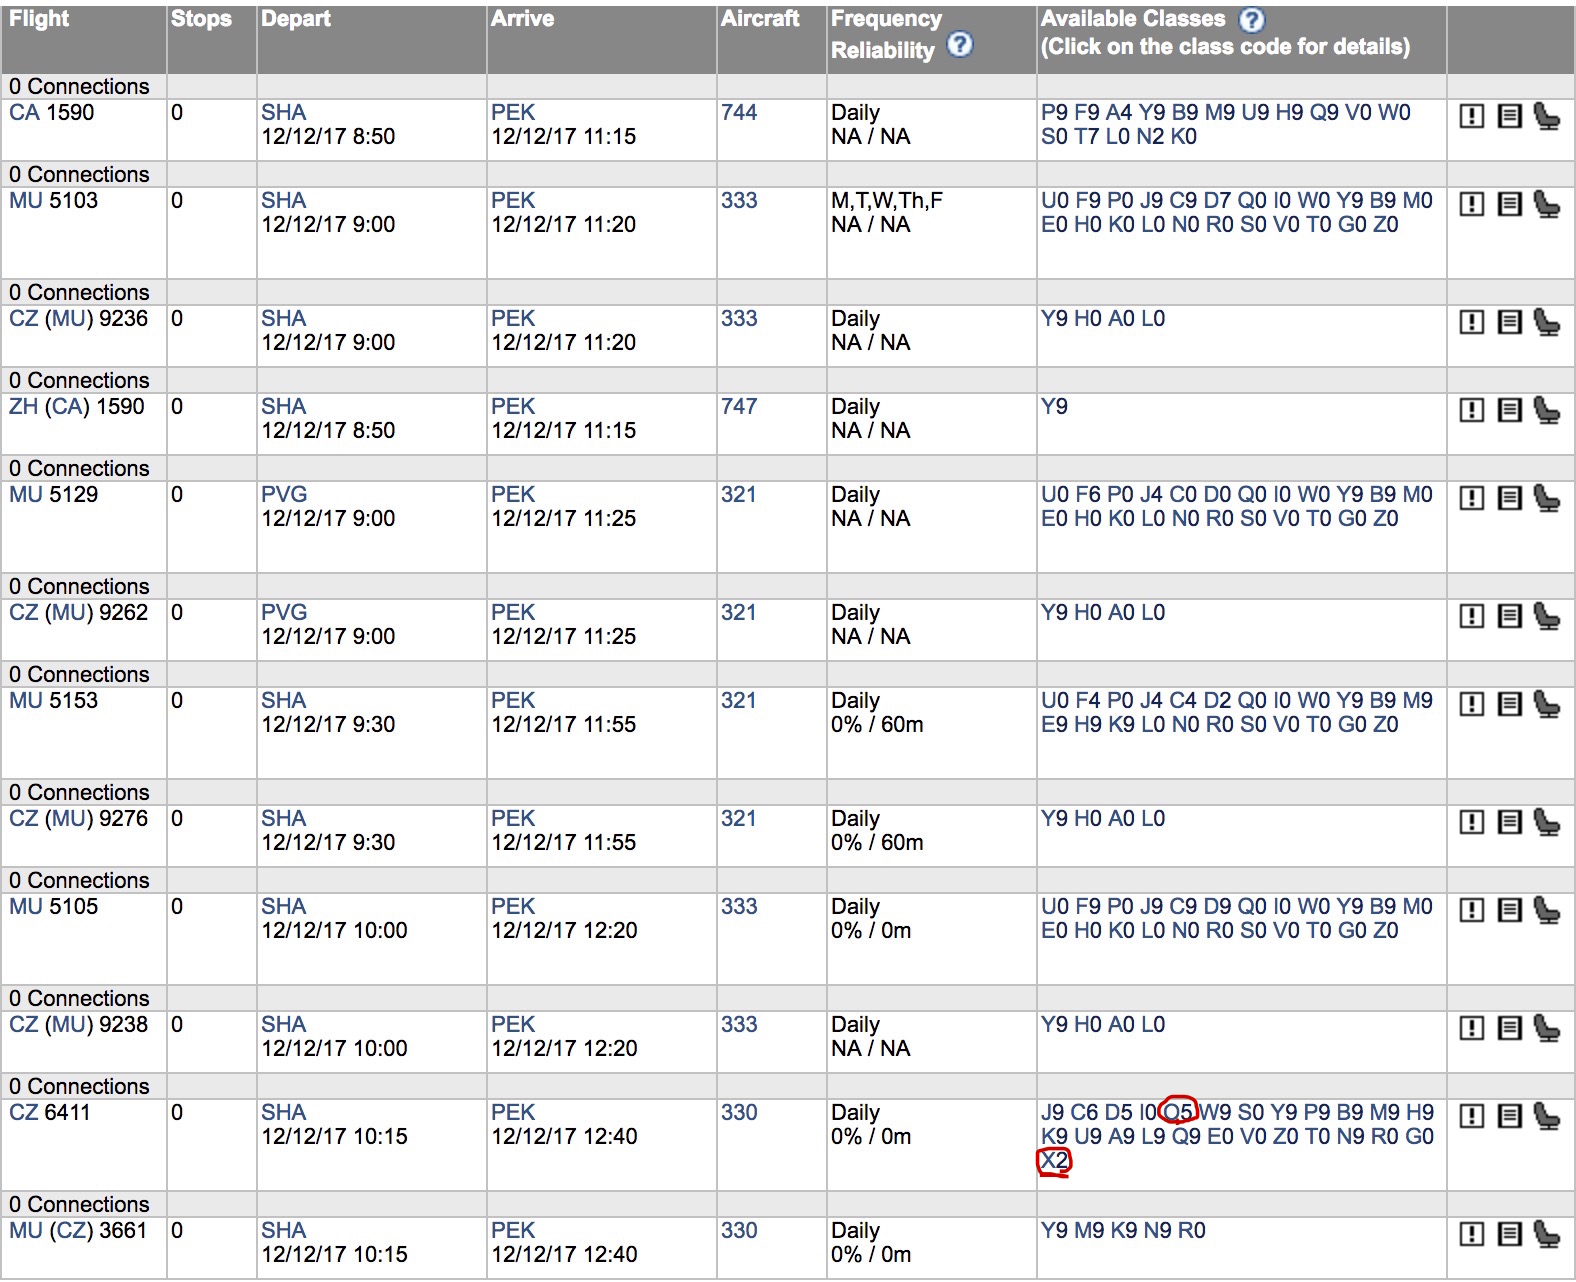Click class code Y9 for ZH (CA) 1590
1576x1282 pixels.
[1054, 407]
